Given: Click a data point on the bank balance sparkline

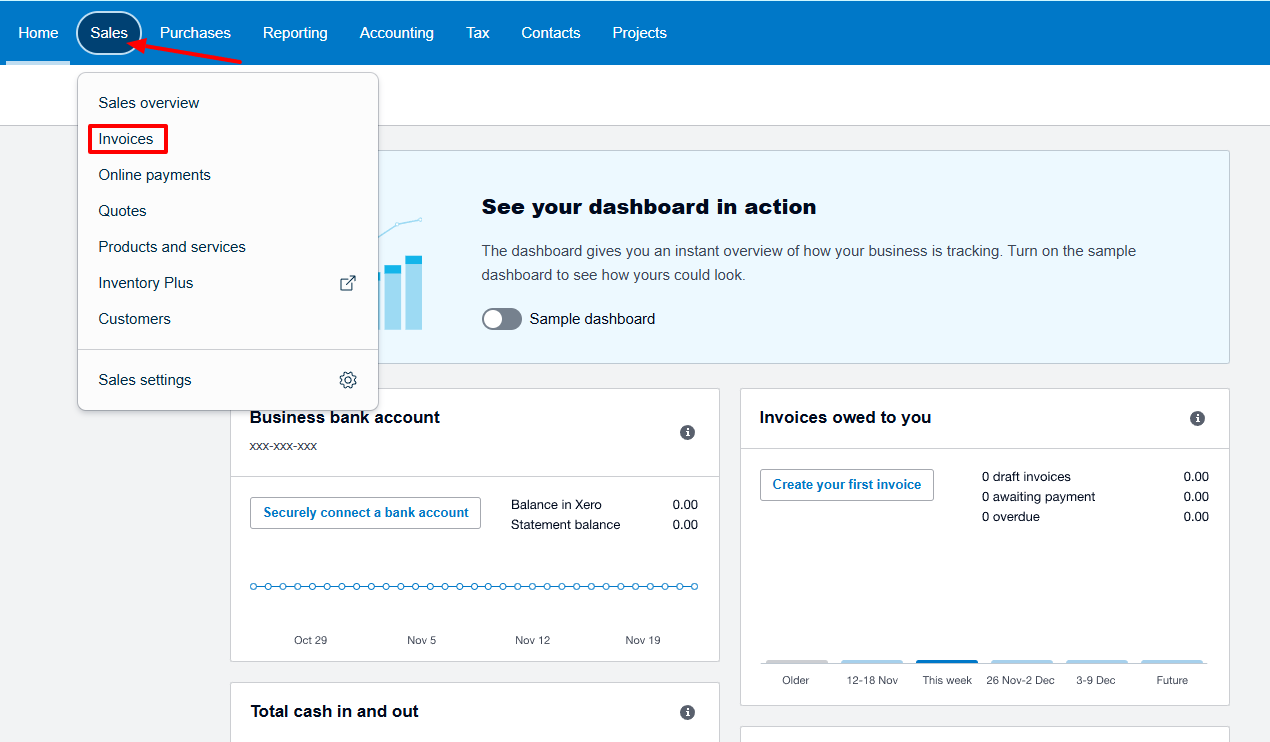Looking at the screenshot, I should point(473,586).
